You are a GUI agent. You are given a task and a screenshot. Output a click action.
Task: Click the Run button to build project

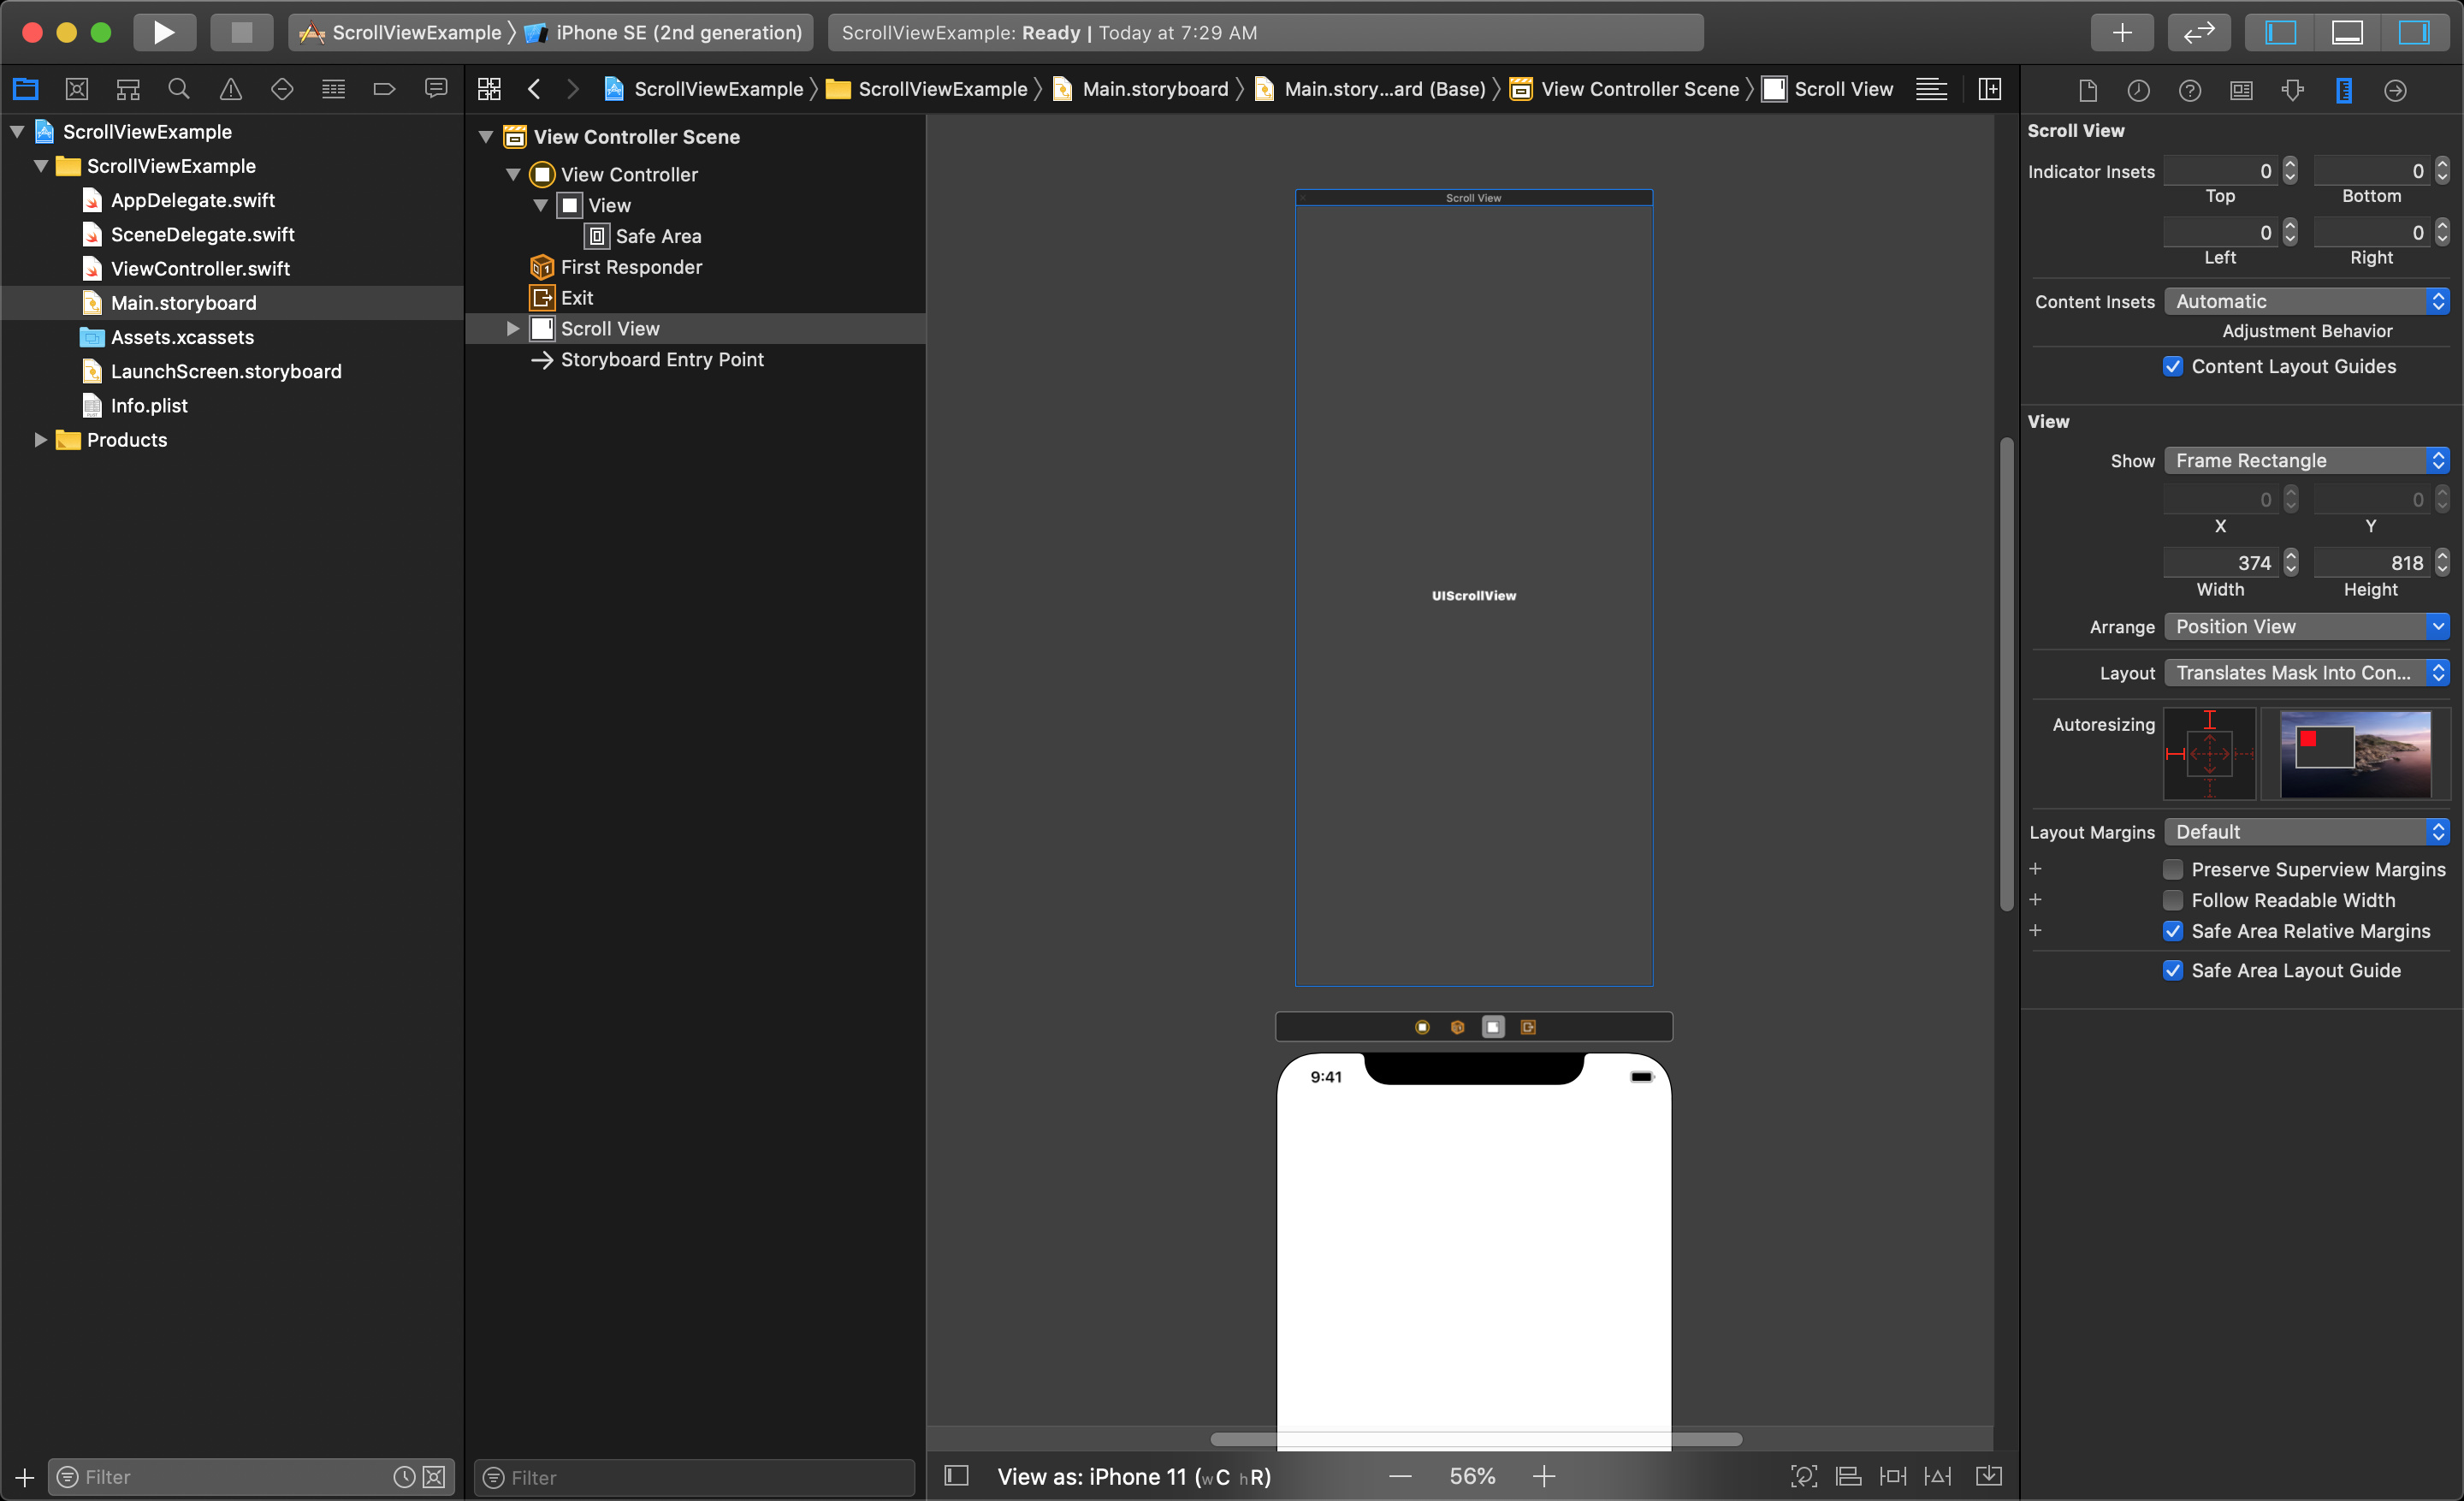(x=163, y=30)
